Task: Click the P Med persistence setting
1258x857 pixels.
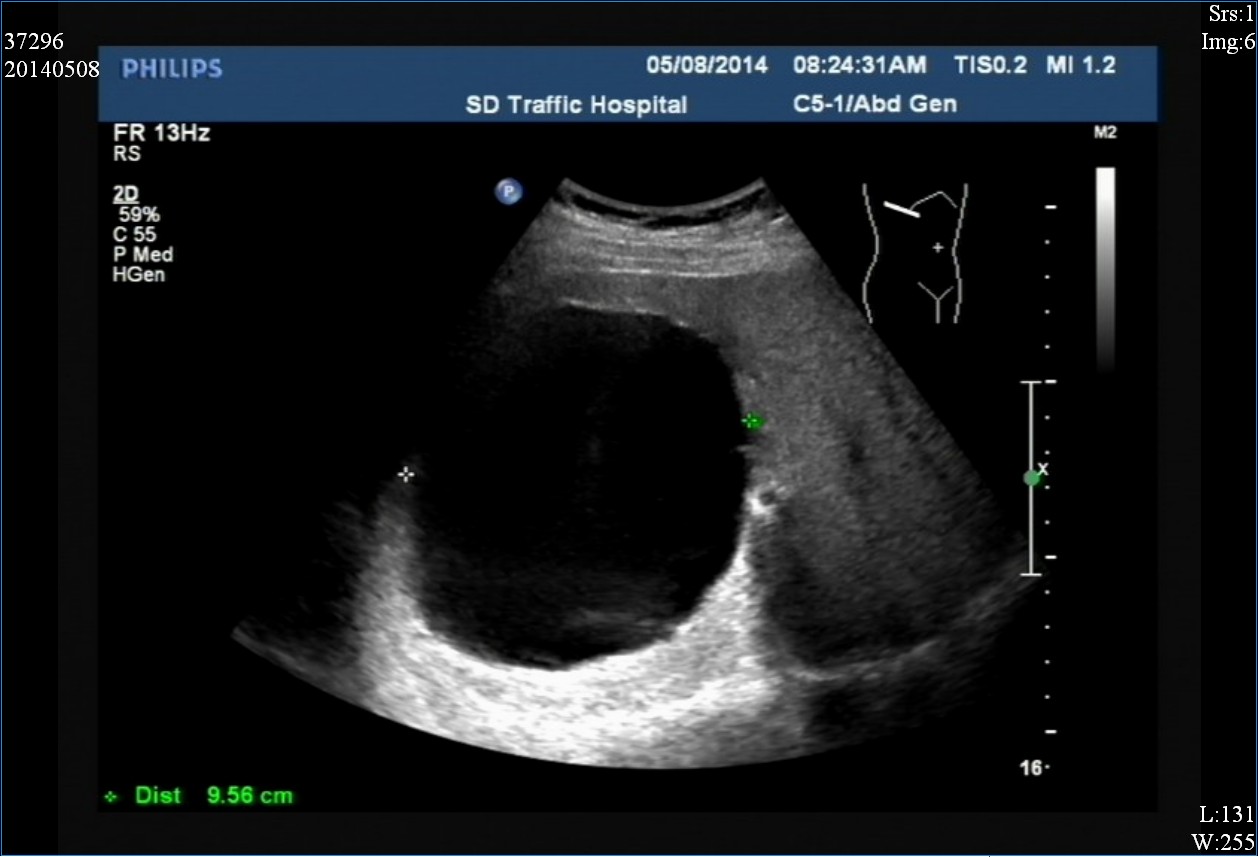Action: [142, 255]
